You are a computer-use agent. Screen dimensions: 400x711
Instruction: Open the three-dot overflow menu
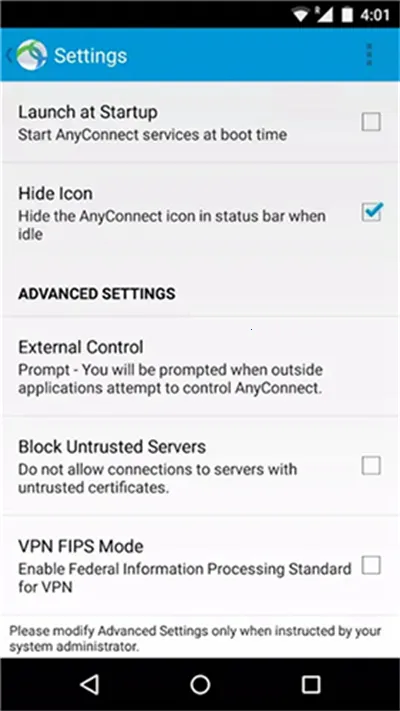coord(369,55)
